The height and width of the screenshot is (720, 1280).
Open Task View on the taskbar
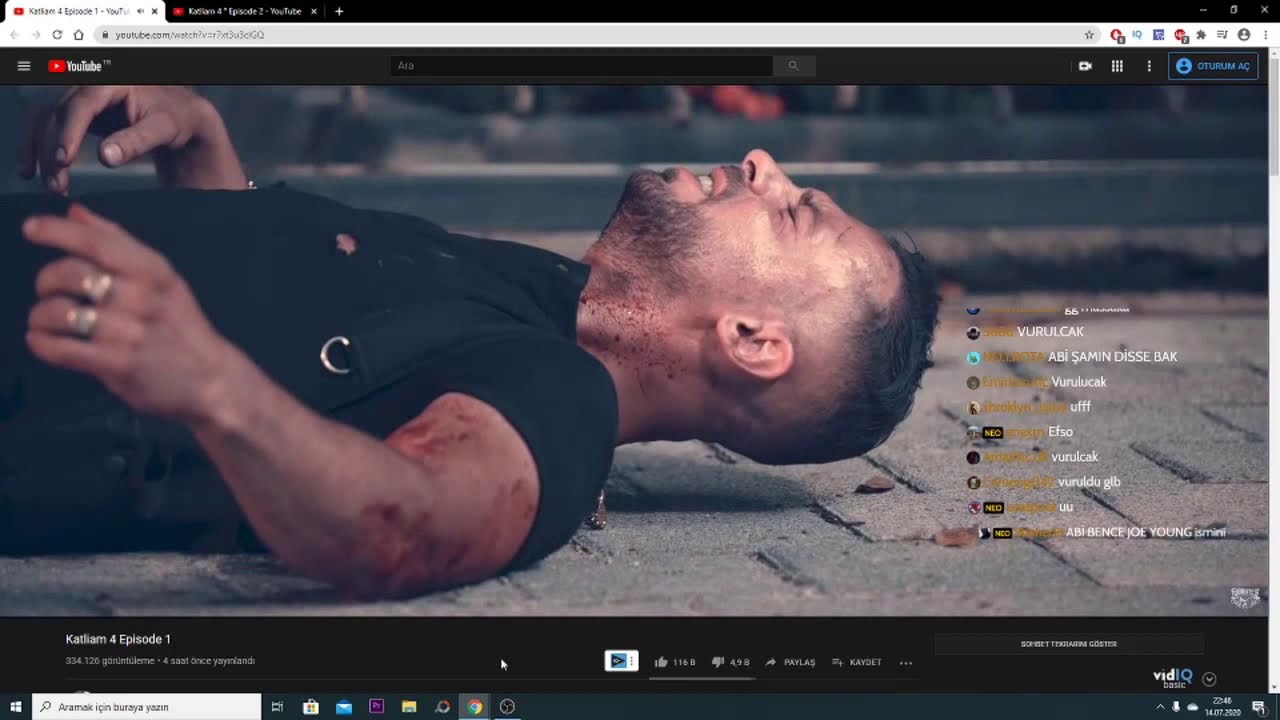pos(277,707)
